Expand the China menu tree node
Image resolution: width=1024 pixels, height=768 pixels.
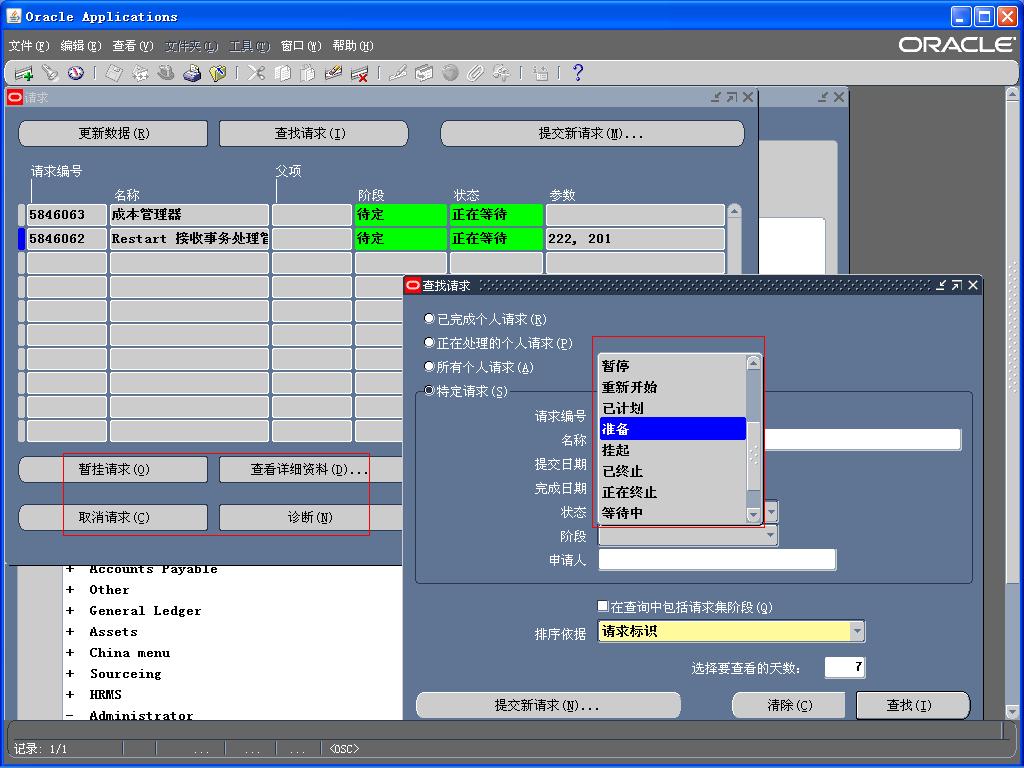pyautogui.click(x=70, y=652)
